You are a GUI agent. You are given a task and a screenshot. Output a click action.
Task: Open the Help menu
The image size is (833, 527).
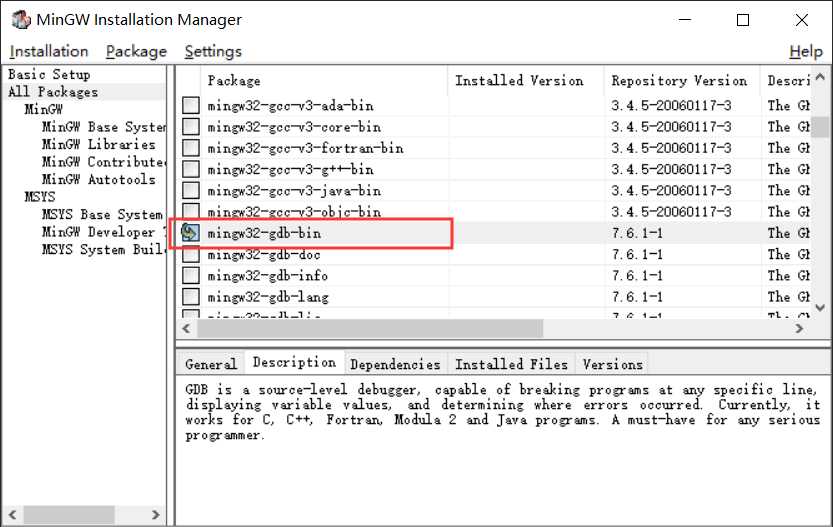[x=805, y=52]
